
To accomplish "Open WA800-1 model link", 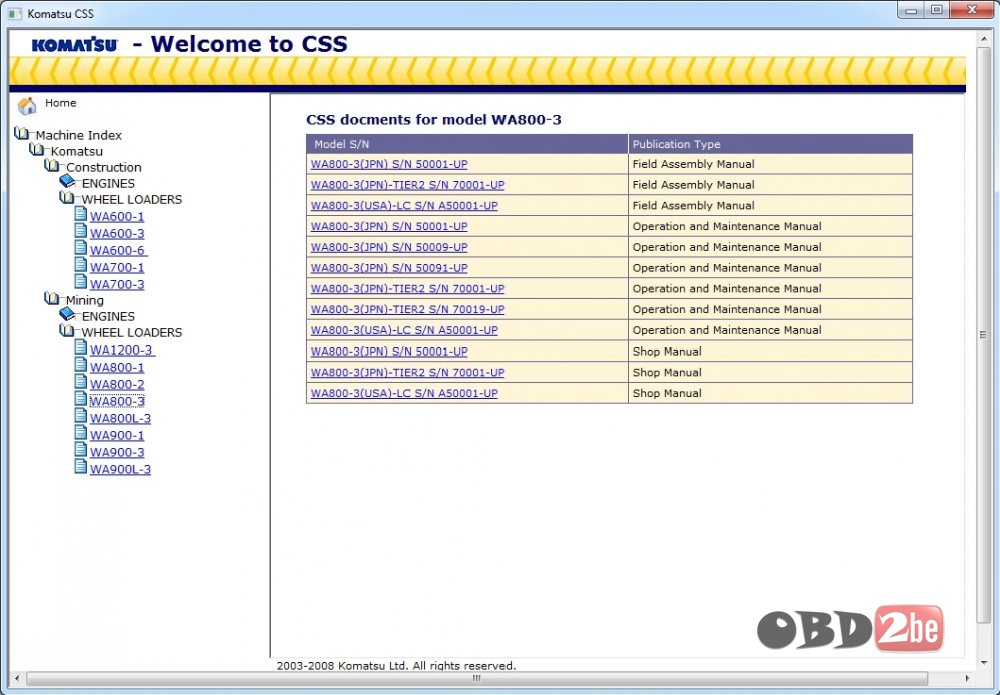I will pos(117,367).
